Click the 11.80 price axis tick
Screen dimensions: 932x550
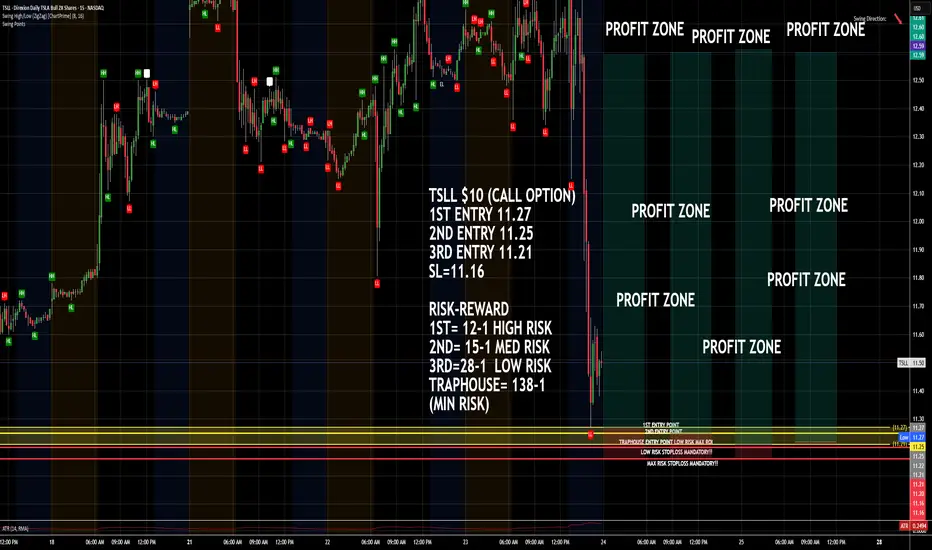918,278
